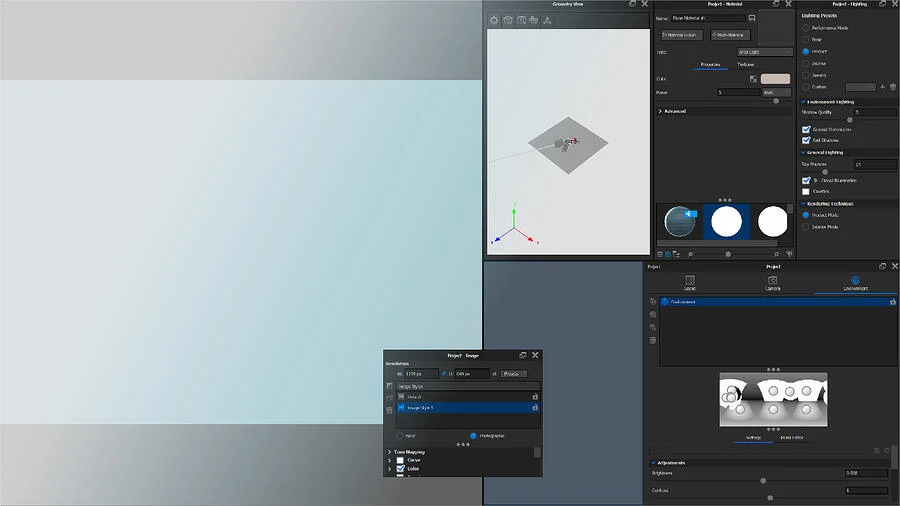The width and height of the screenshot is (900, 506).
Task: Click the delete lighting preset trash icon
Action: point(891,87)
